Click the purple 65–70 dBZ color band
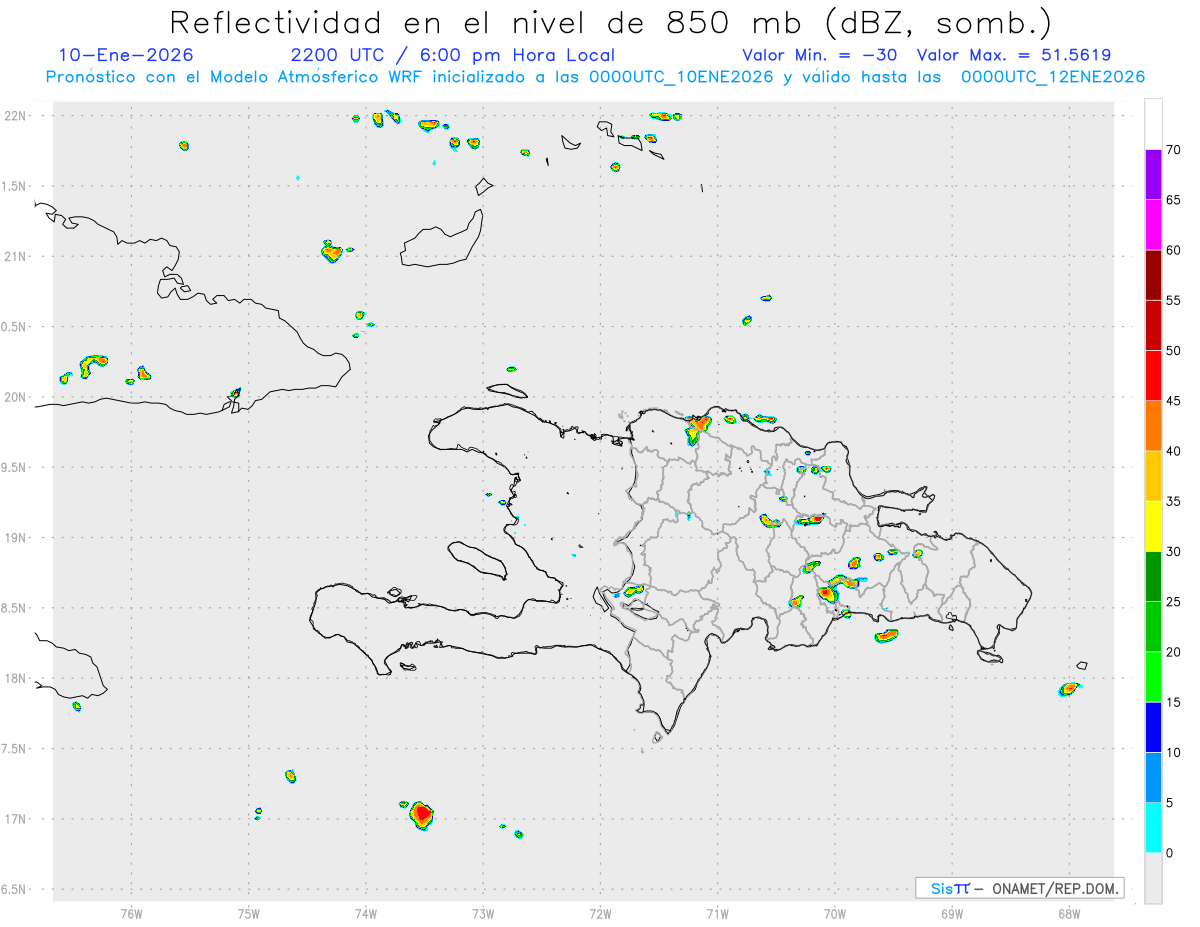 (x=1153, y=175)
